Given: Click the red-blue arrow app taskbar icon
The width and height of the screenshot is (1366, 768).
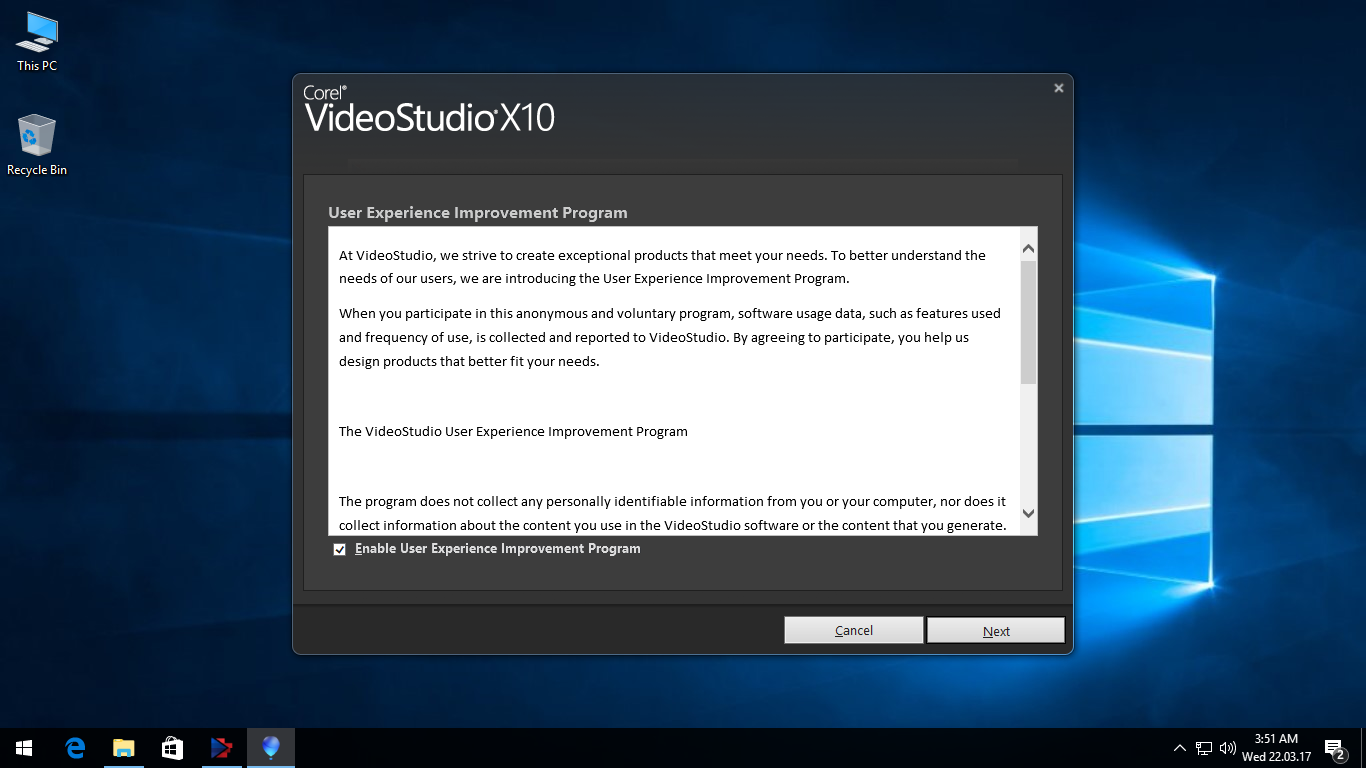Looking at the screenshot, I should (221, 748).
